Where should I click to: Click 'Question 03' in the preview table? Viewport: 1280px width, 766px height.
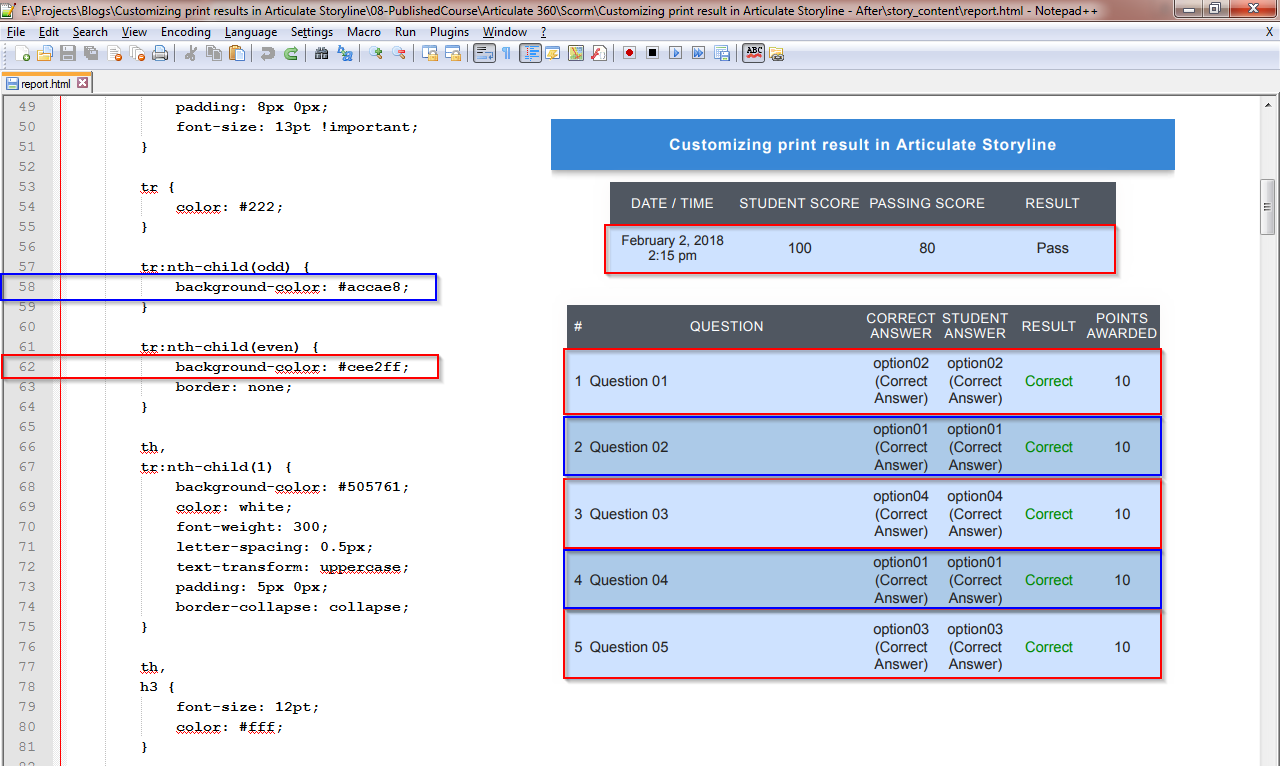[629, 514]
